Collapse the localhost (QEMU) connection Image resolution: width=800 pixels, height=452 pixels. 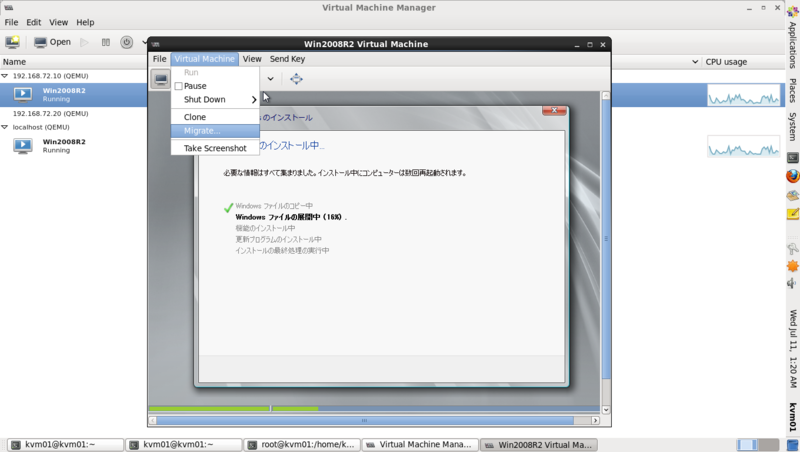click(5, 127)
